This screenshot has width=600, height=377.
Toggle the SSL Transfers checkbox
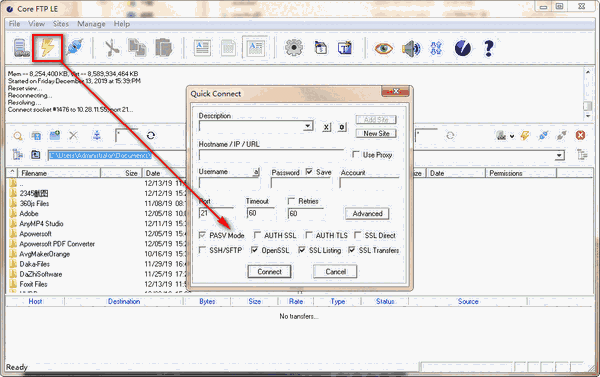coord(352,250)
